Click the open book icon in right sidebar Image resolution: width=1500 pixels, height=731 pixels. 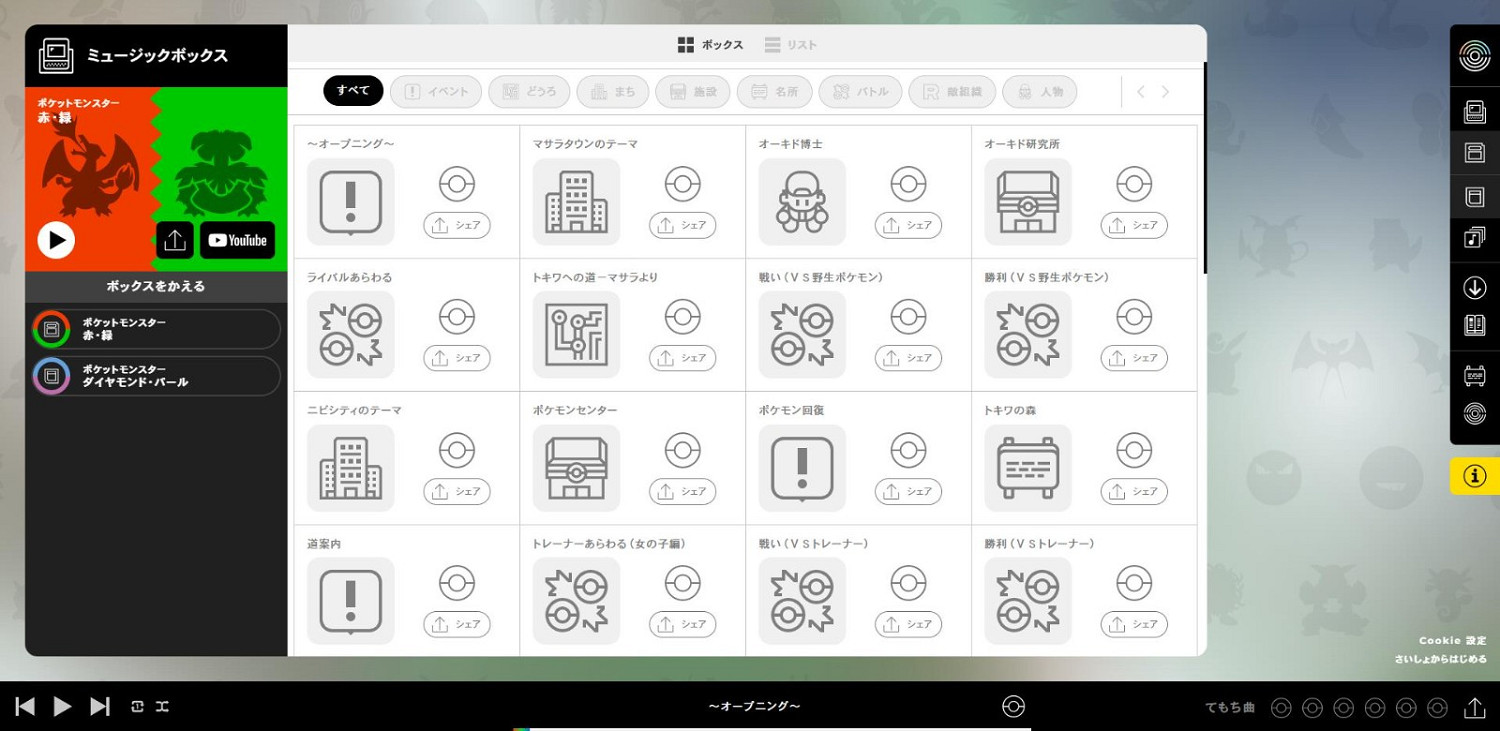1474,325
